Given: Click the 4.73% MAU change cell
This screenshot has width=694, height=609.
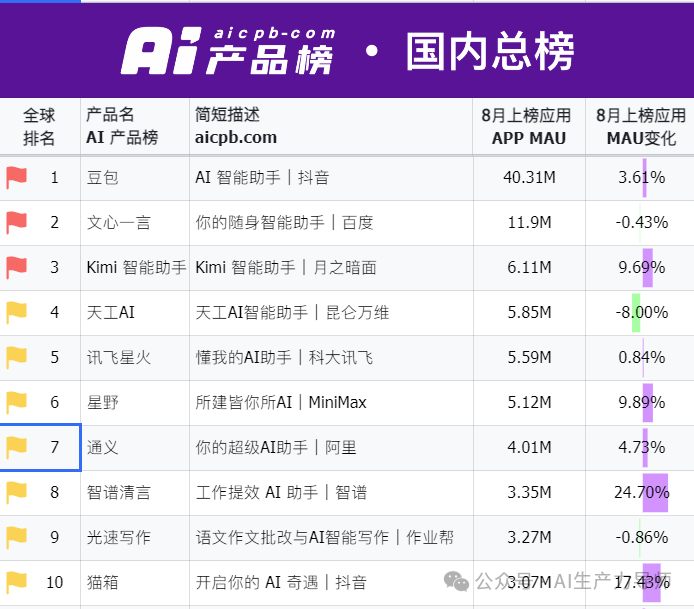Looking at the screenshot, I should (640, 447).
